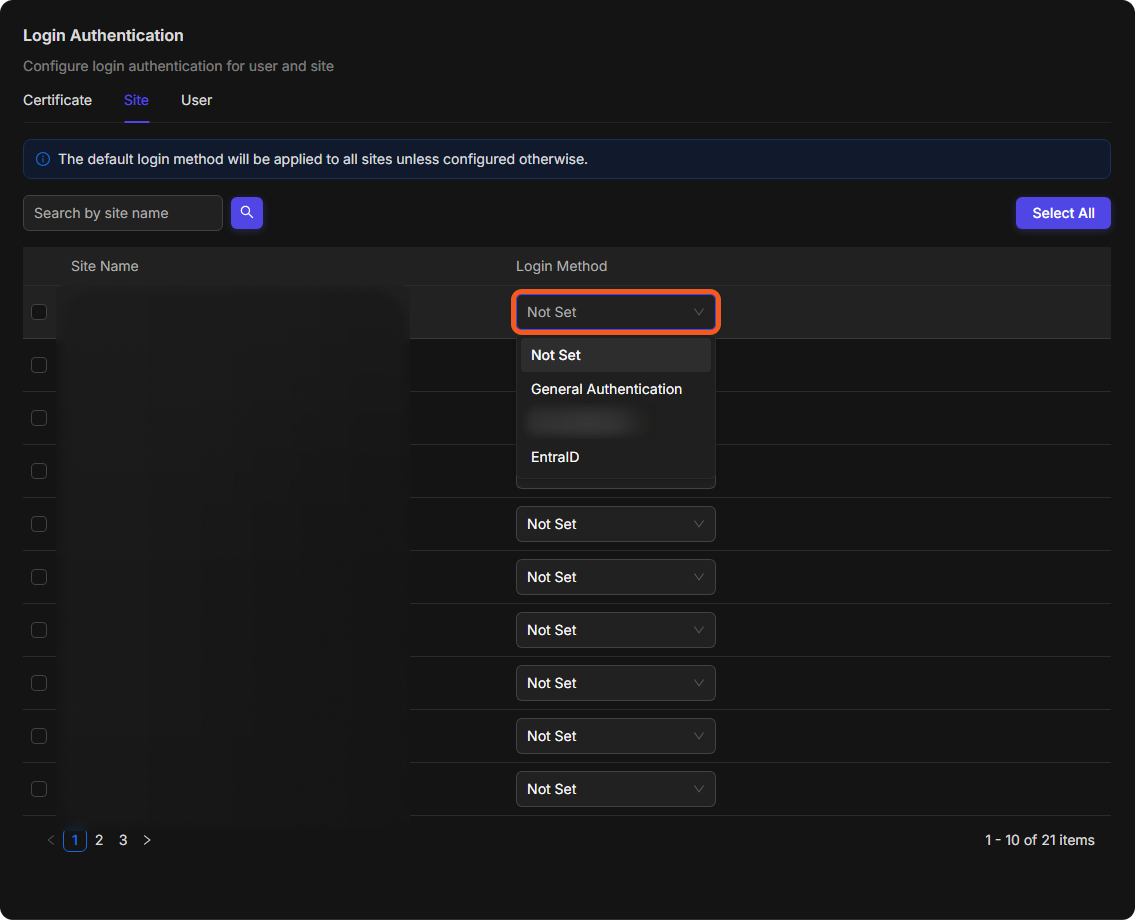Focus the Search by site name field

[122, 213]
